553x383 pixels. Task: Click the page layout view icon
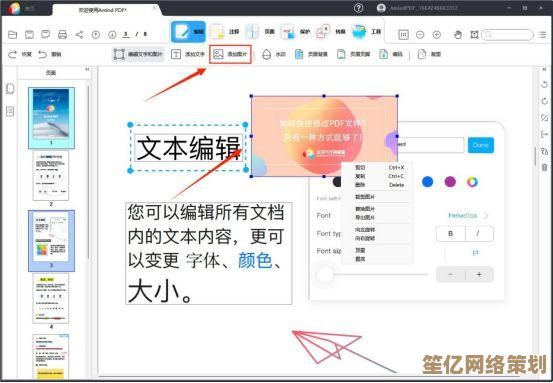(403, 35)
